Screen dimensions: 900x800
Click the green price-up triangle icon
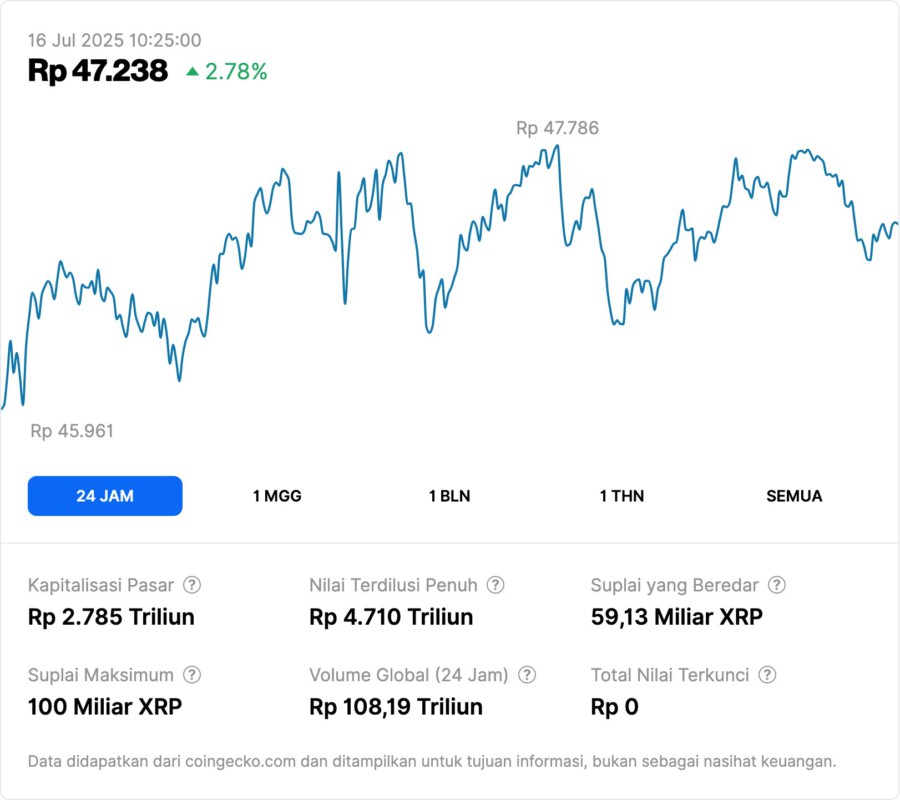click(193, 71)
